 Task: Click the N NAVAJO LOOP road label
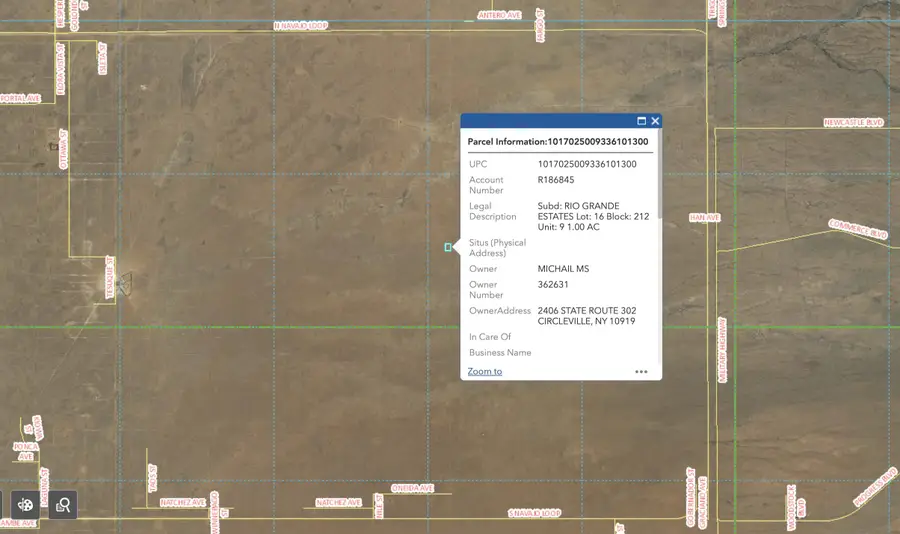301,26
